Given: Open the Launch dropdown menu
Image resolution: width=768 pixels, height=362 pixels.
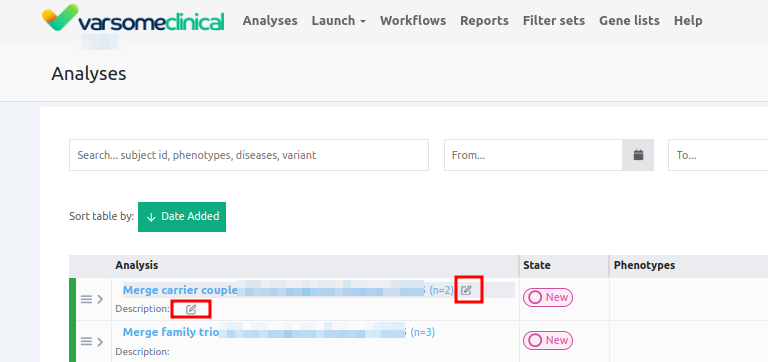Looking at the screenshot, I should pos(338,21).
